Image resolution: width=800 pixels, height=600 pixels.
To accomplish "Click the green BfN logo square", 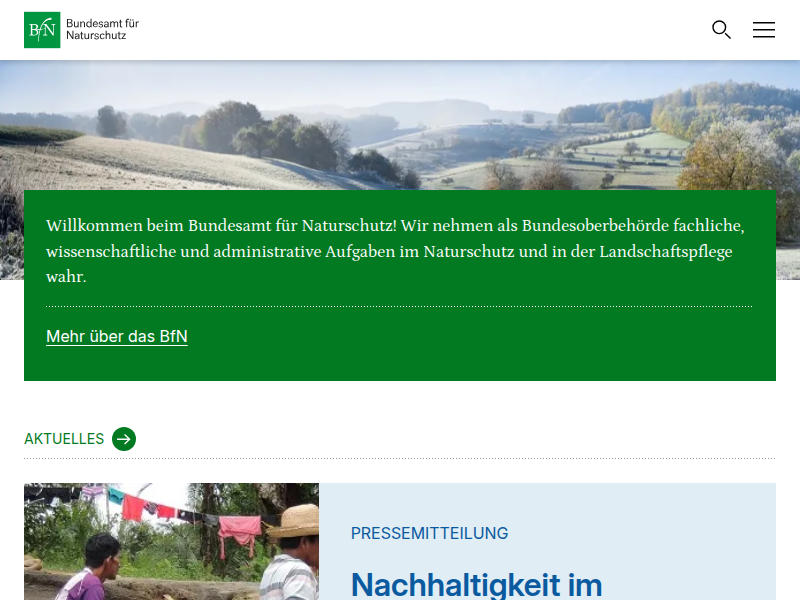I will (x=42, y=30).
